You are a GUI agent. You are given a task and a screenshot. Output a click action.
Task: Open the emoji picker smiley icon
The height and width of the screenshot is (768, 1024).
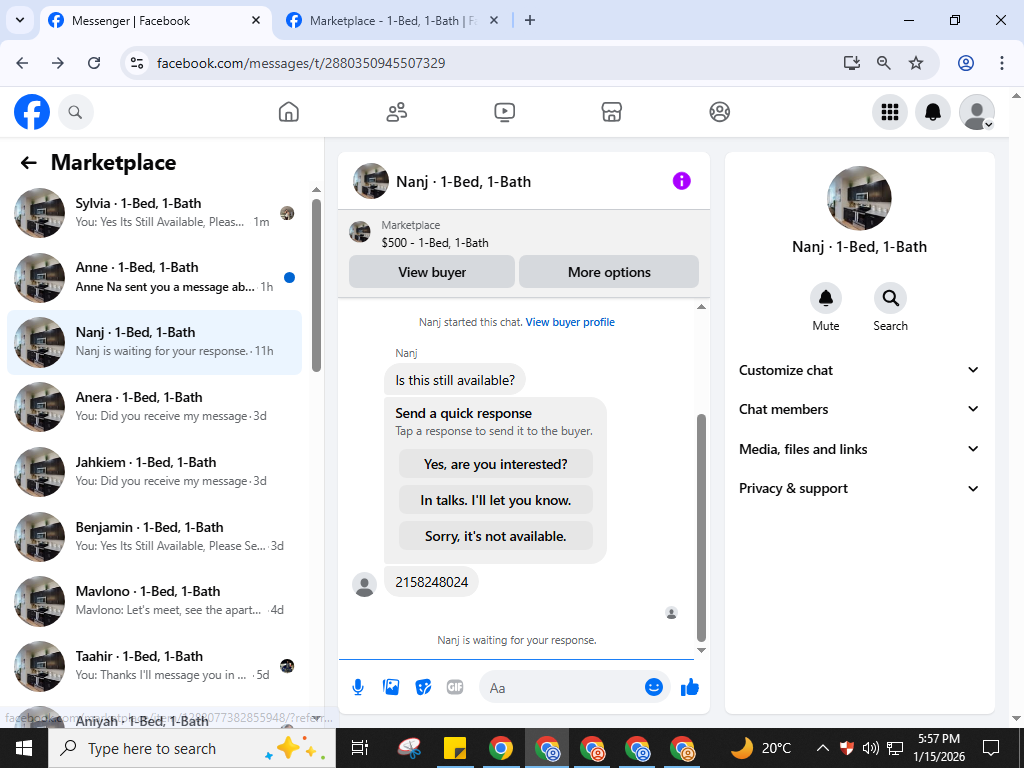[654, 687]
